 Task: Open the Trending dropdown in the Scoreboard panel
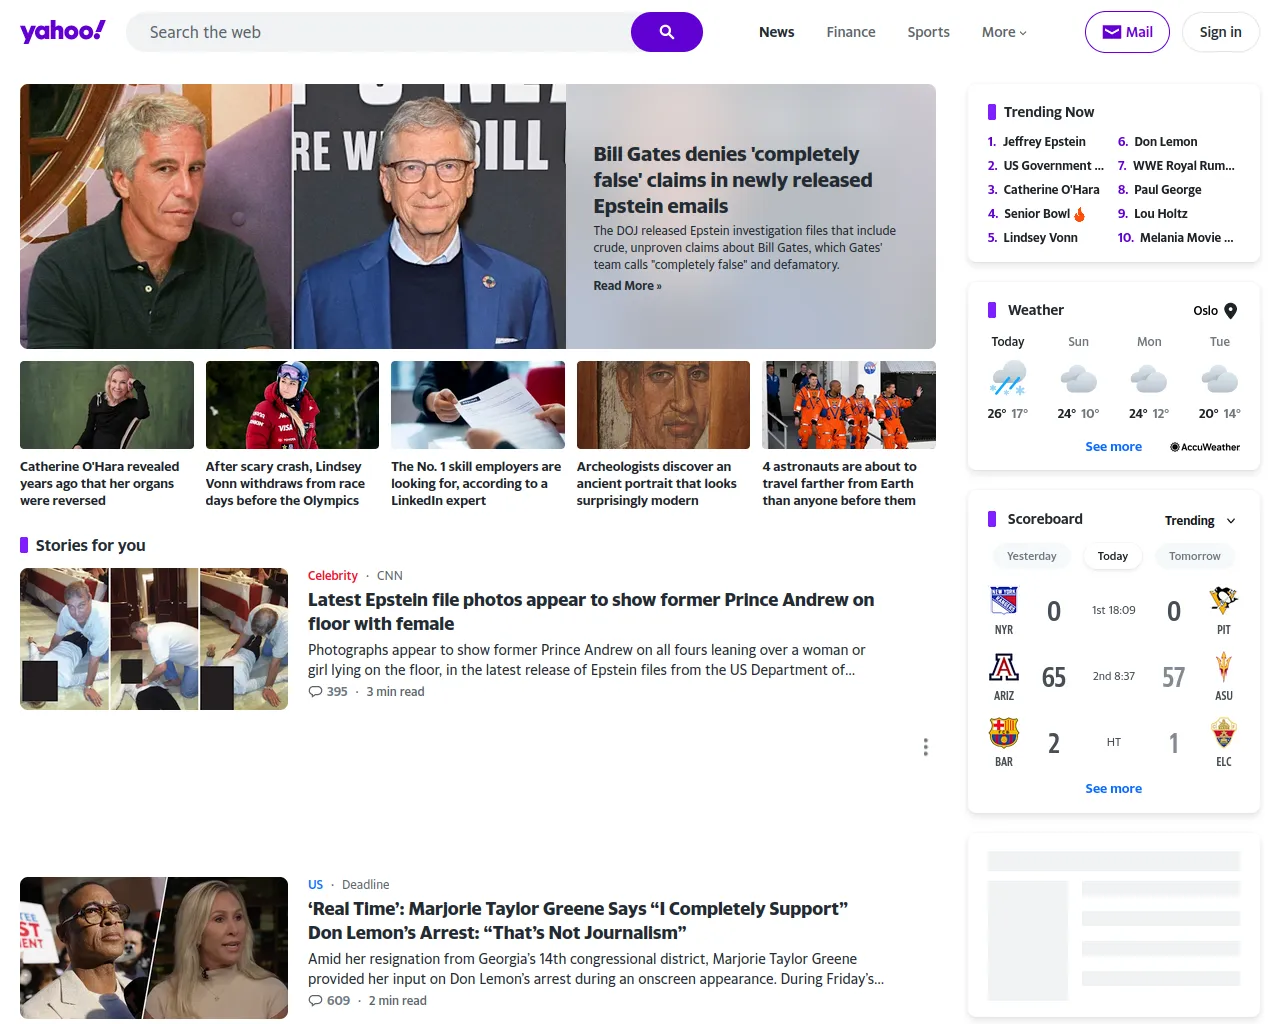coord(1199,520)
